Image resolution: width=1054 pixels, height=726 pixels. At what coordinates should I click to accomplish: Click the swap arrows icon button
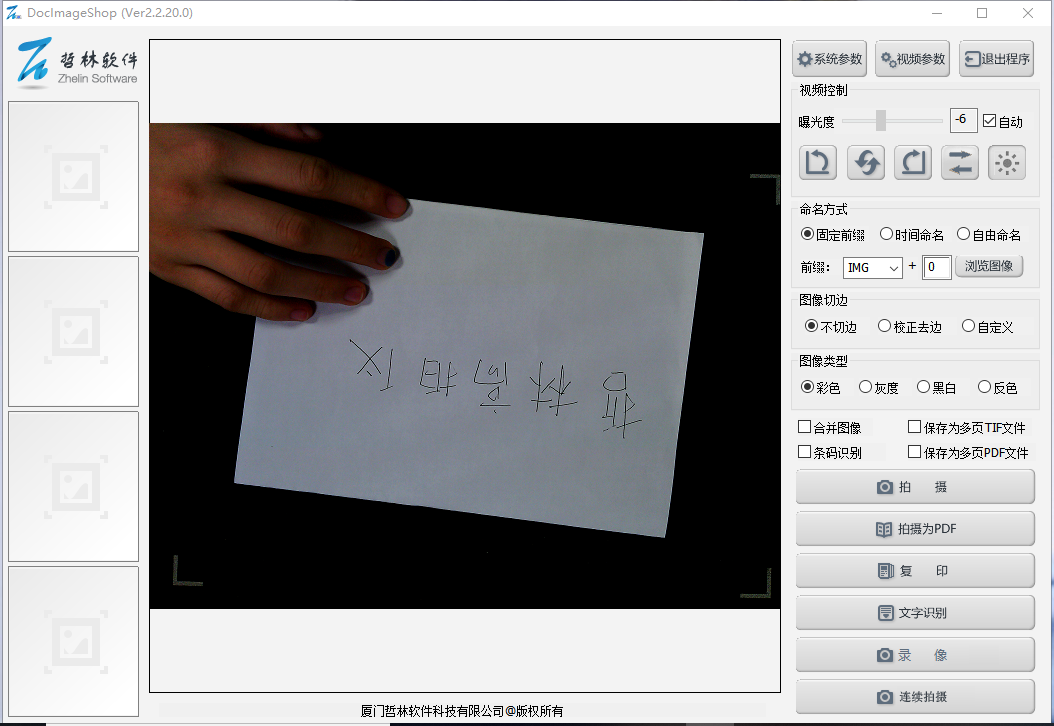coord(960,163)
